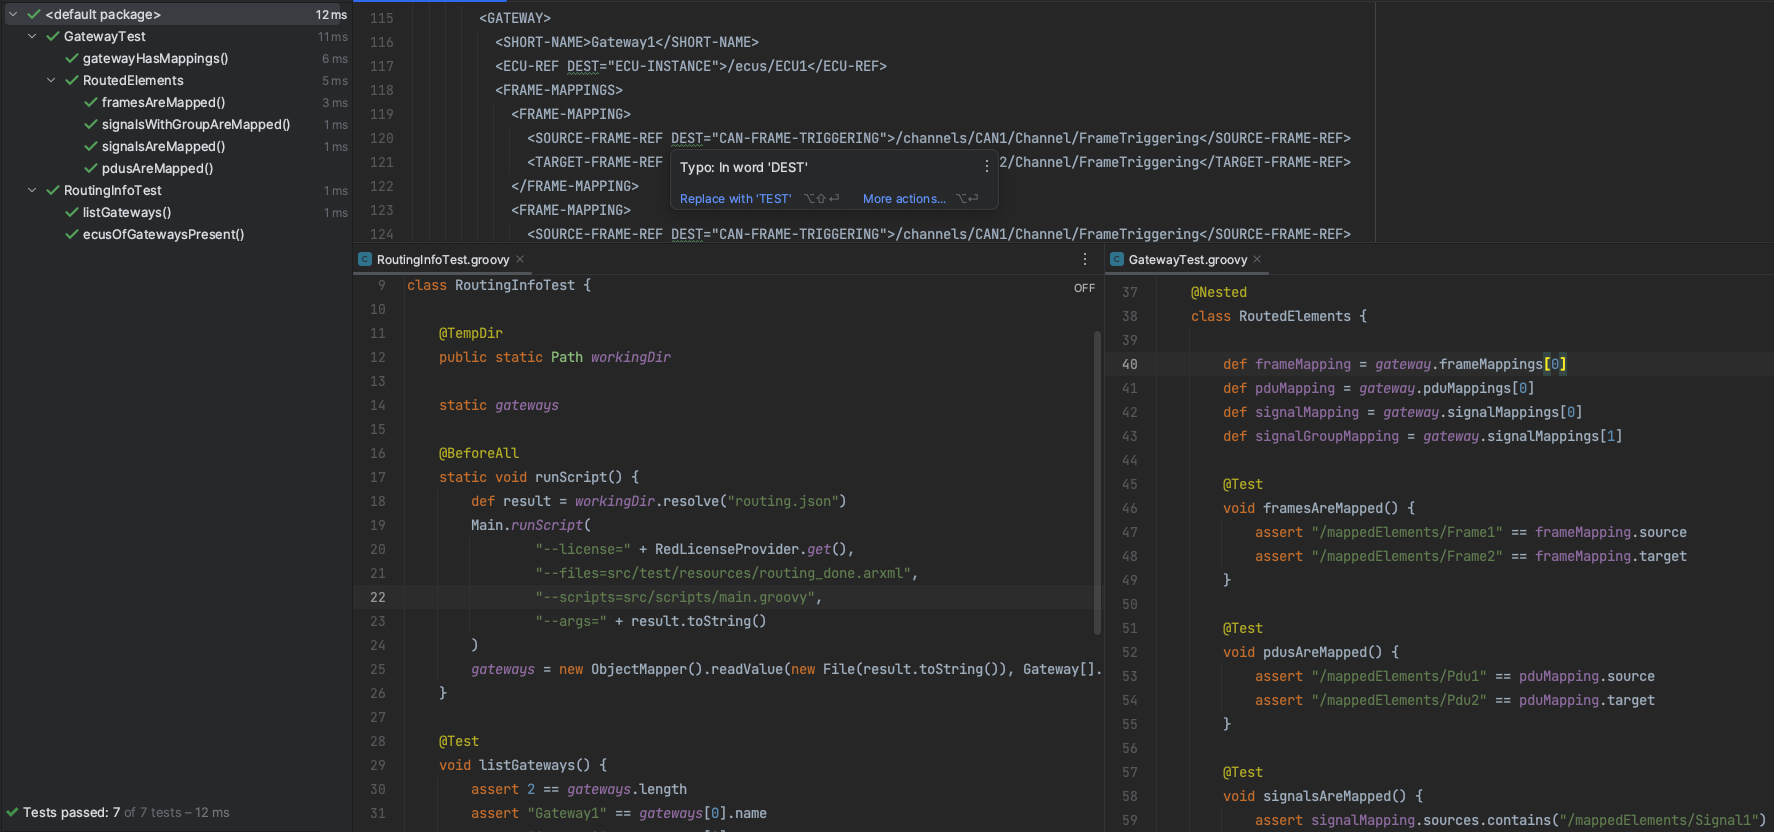Select the gatewayHasMappings() test result

click(x=155, y=58)
